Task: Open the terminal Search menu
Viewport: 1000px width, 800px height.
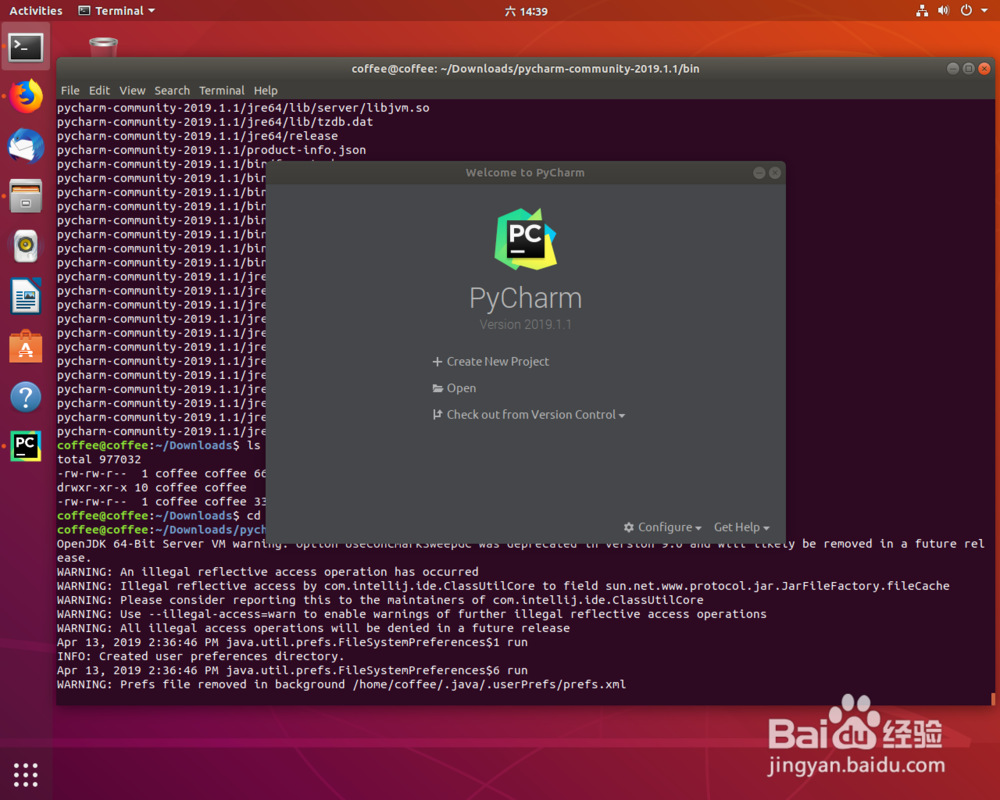Action: pos(172,91)
